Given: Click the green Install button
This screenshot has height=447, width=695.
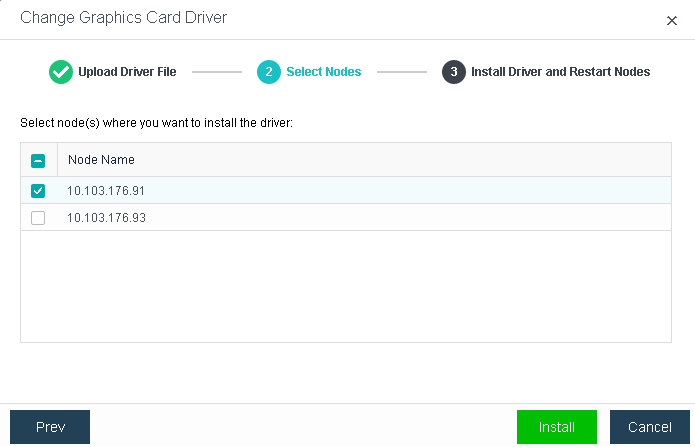Looking at the screenshot, I should [x=556, y=427].
